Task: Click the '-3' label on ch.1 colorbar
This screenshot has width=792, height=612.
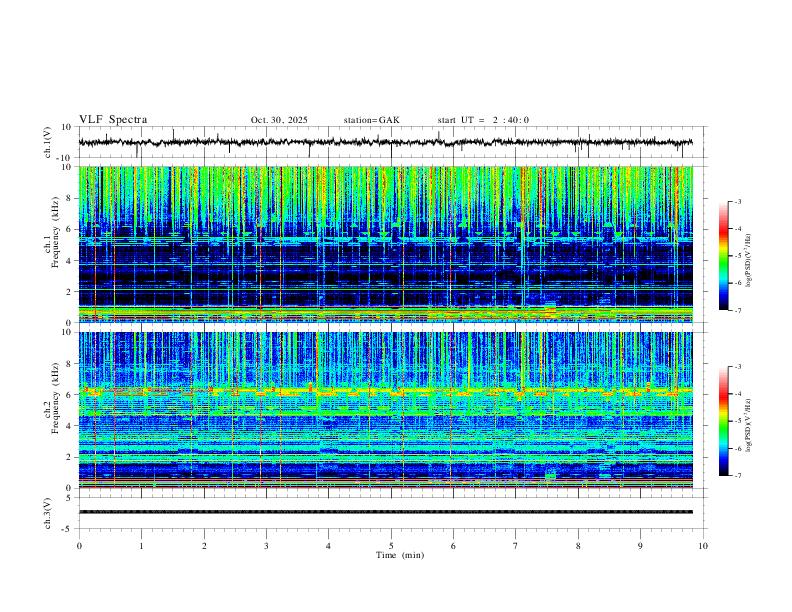Action: 737,202
